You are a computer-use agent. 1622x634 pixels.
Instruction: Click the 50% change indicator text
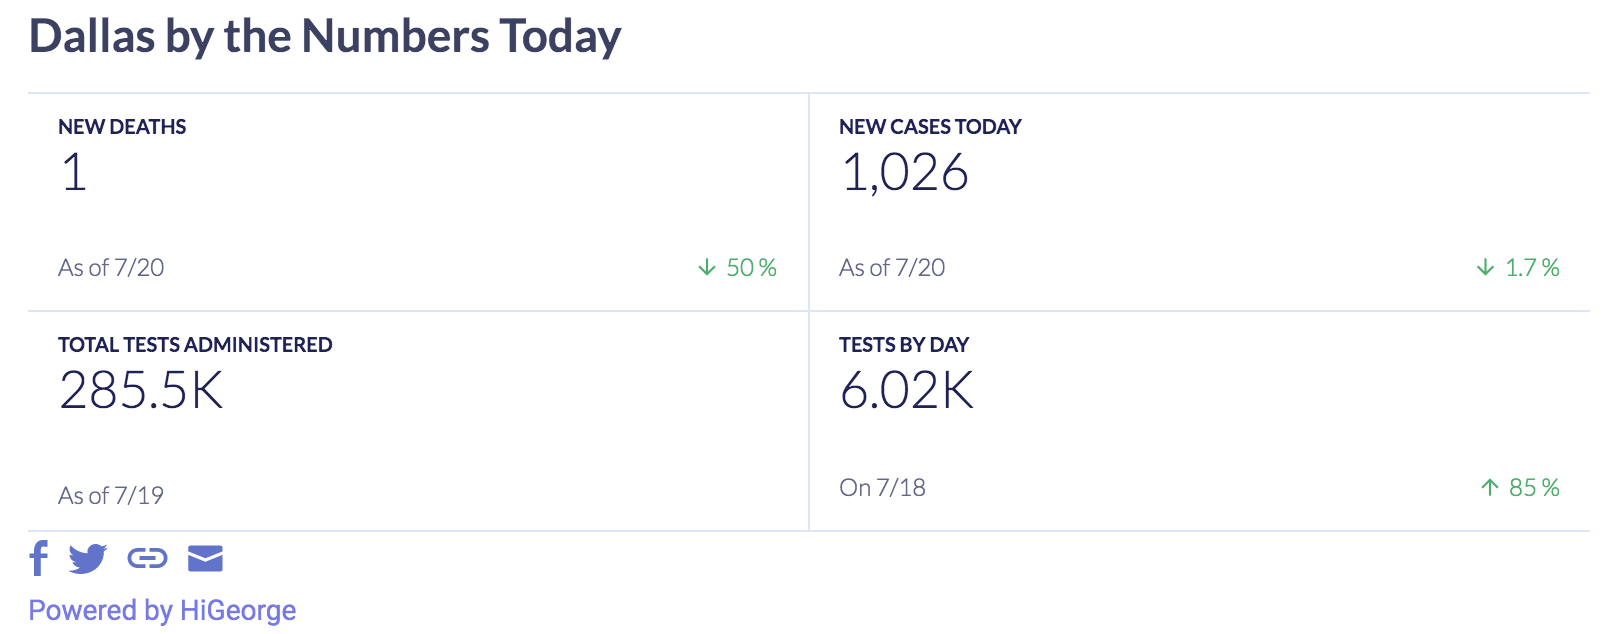[751, 267]
